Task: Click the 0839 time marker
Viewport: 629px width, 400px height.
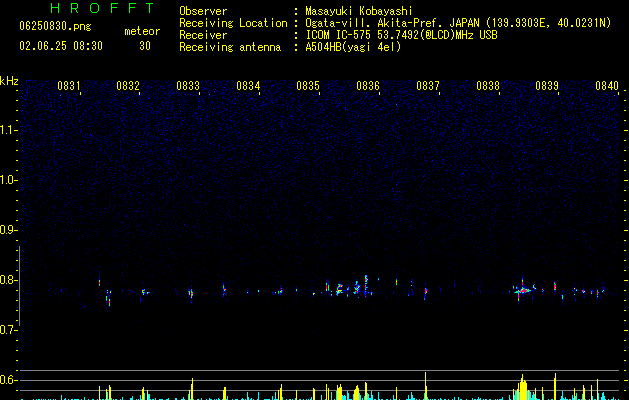Action: [547, 86]
